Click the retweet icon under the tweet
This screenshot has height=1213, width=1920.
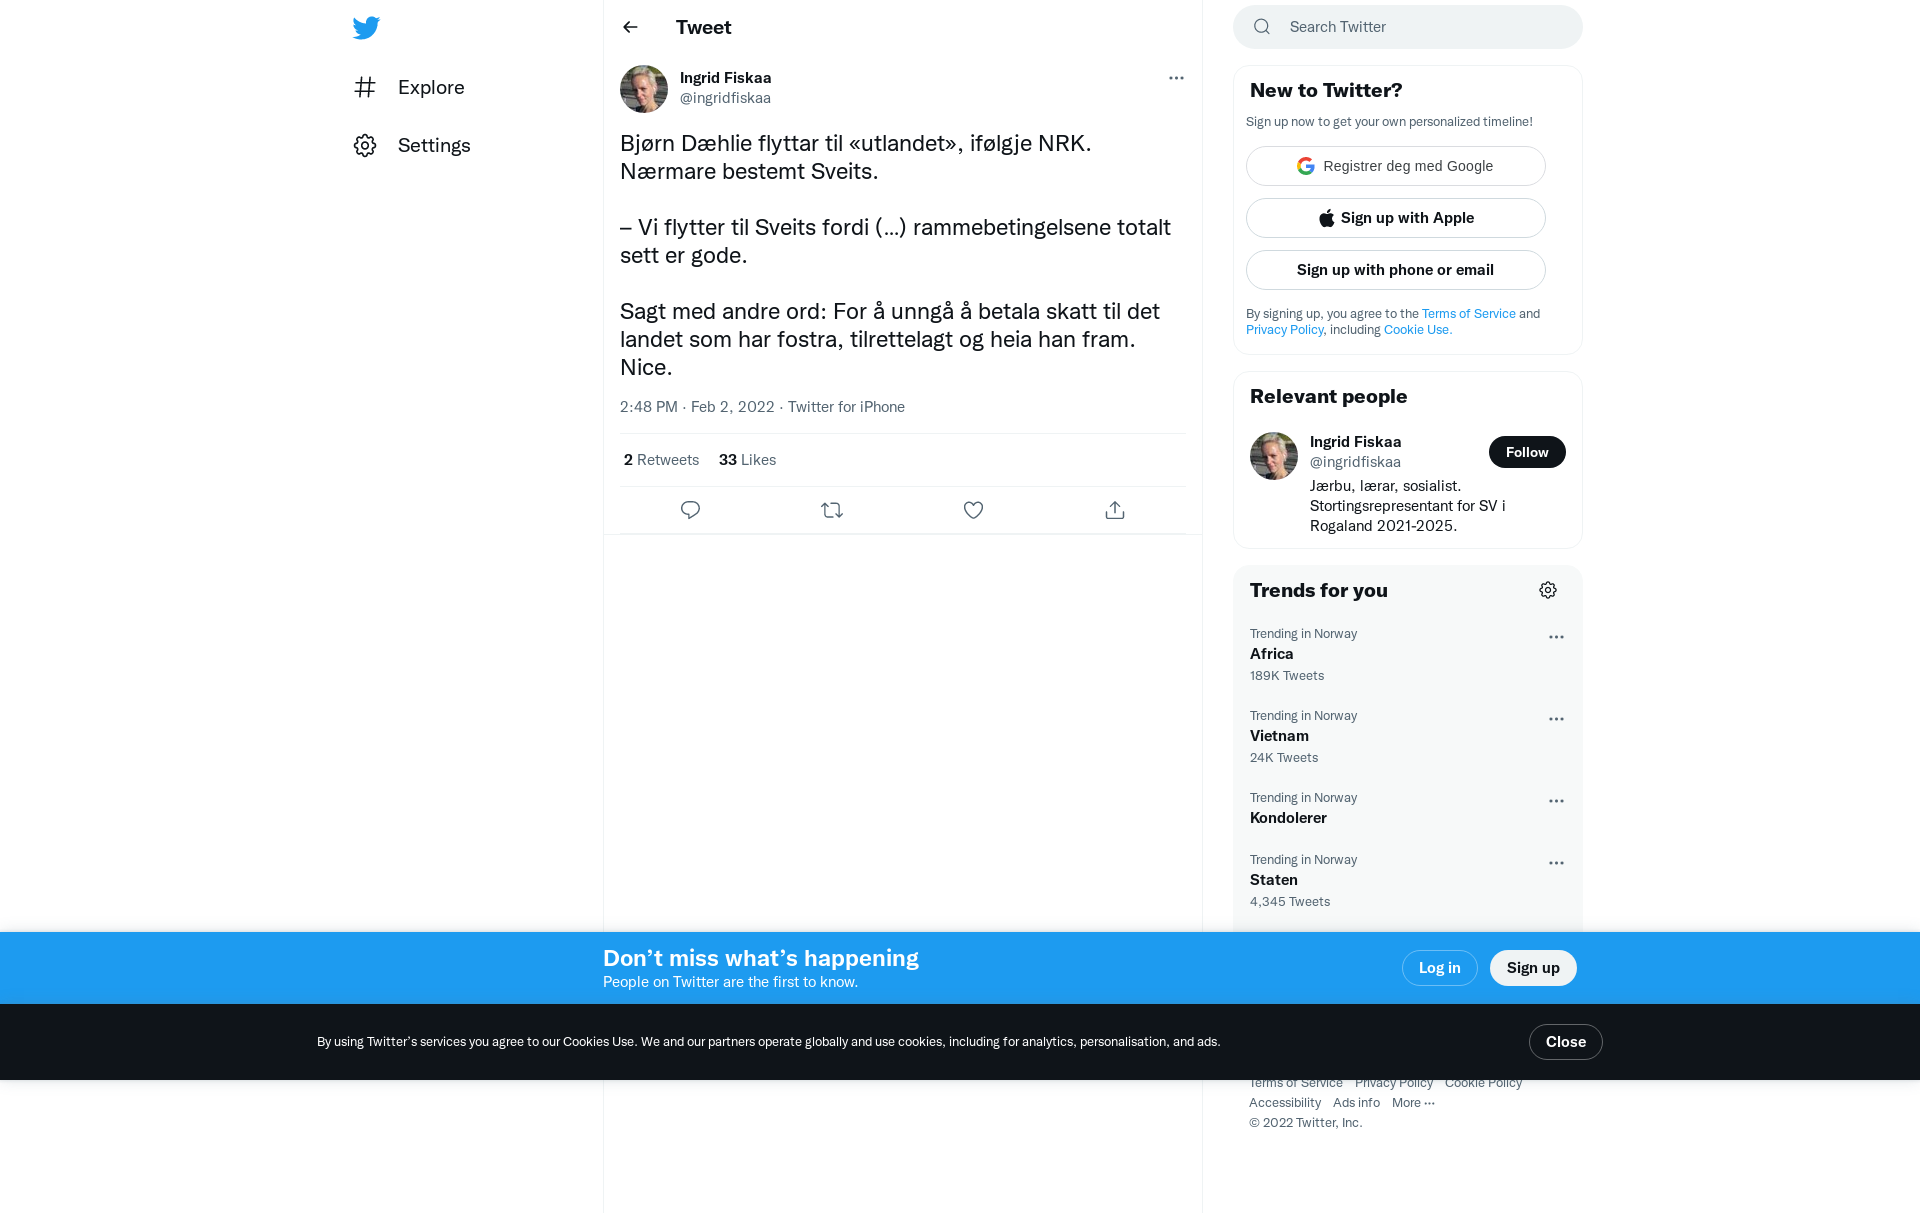(832, 510)
